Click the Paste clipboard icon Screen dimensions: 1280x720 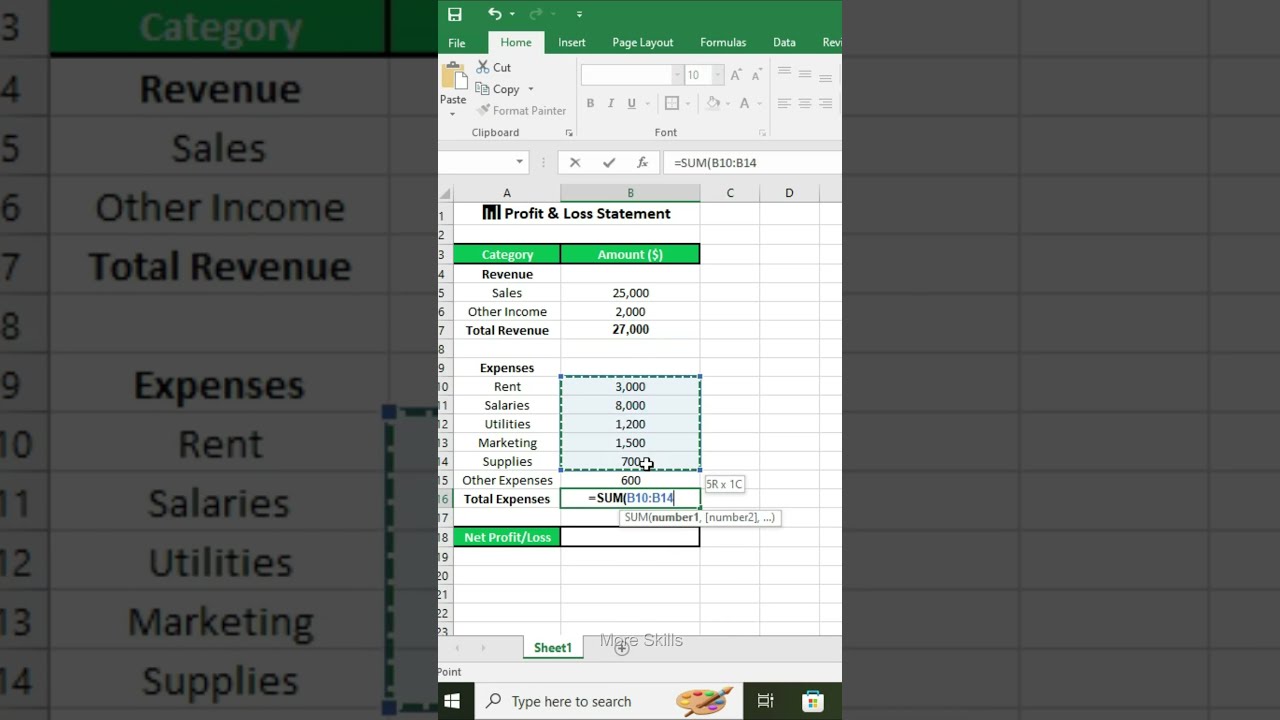(453, 76)
